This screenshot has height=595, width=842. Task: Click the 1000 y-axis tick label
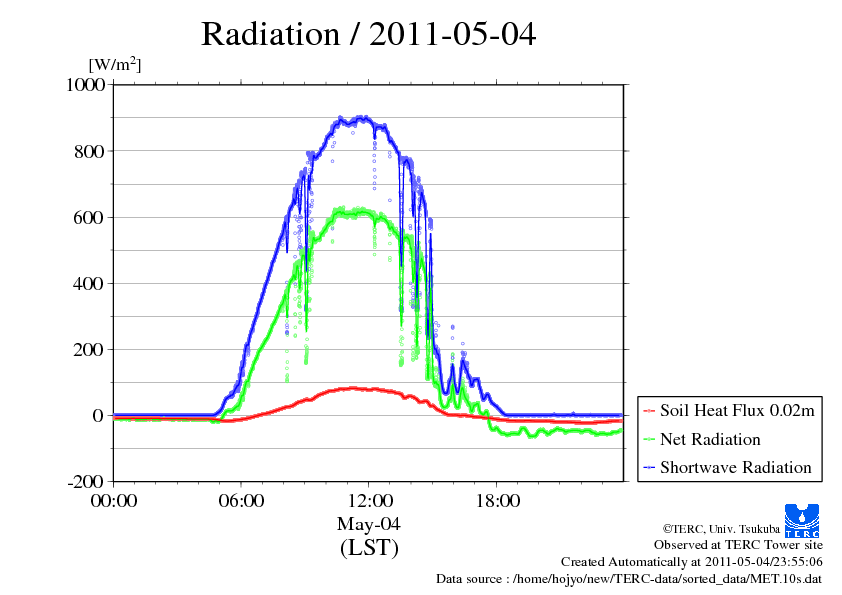click(85, 85)
